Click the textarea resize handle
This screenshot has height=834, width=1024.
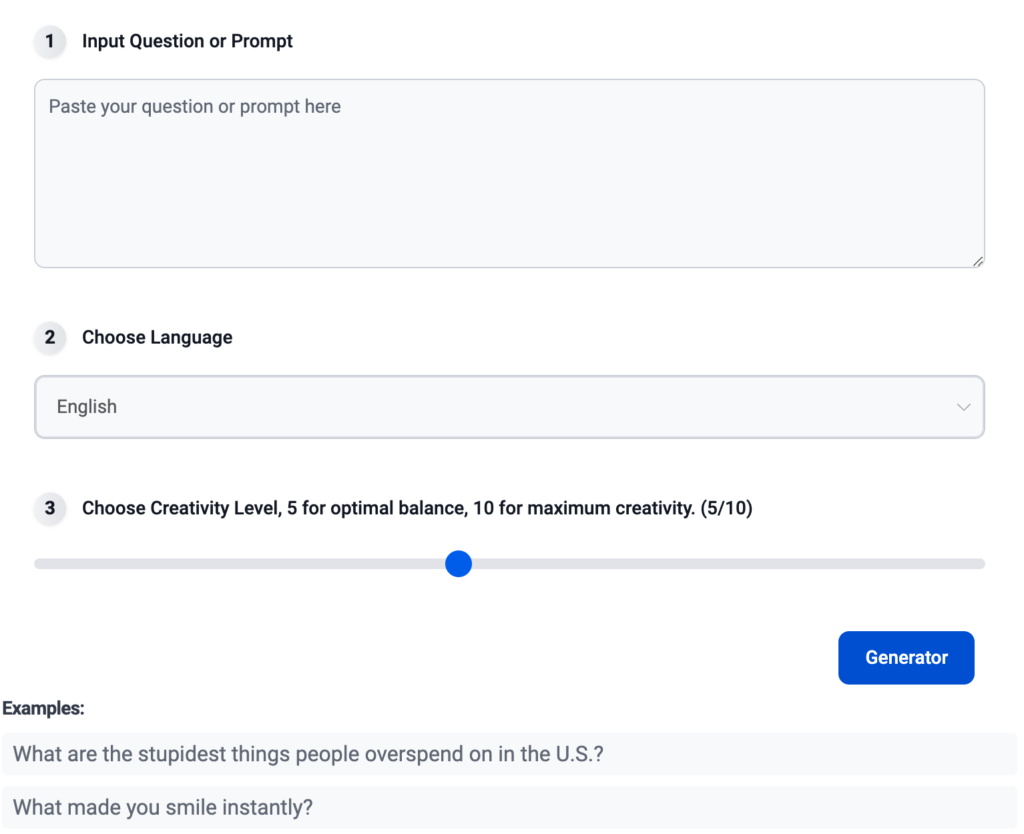point(975,260)
